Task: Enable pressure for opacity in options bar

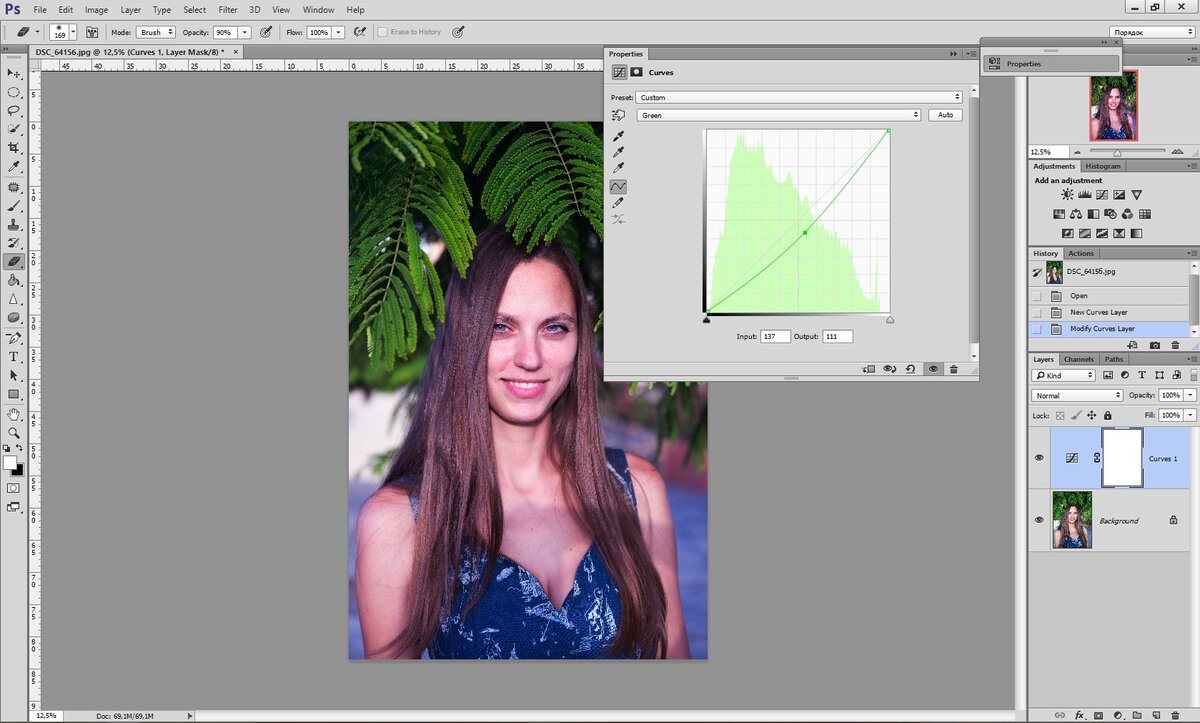Action: click(266, 32)
